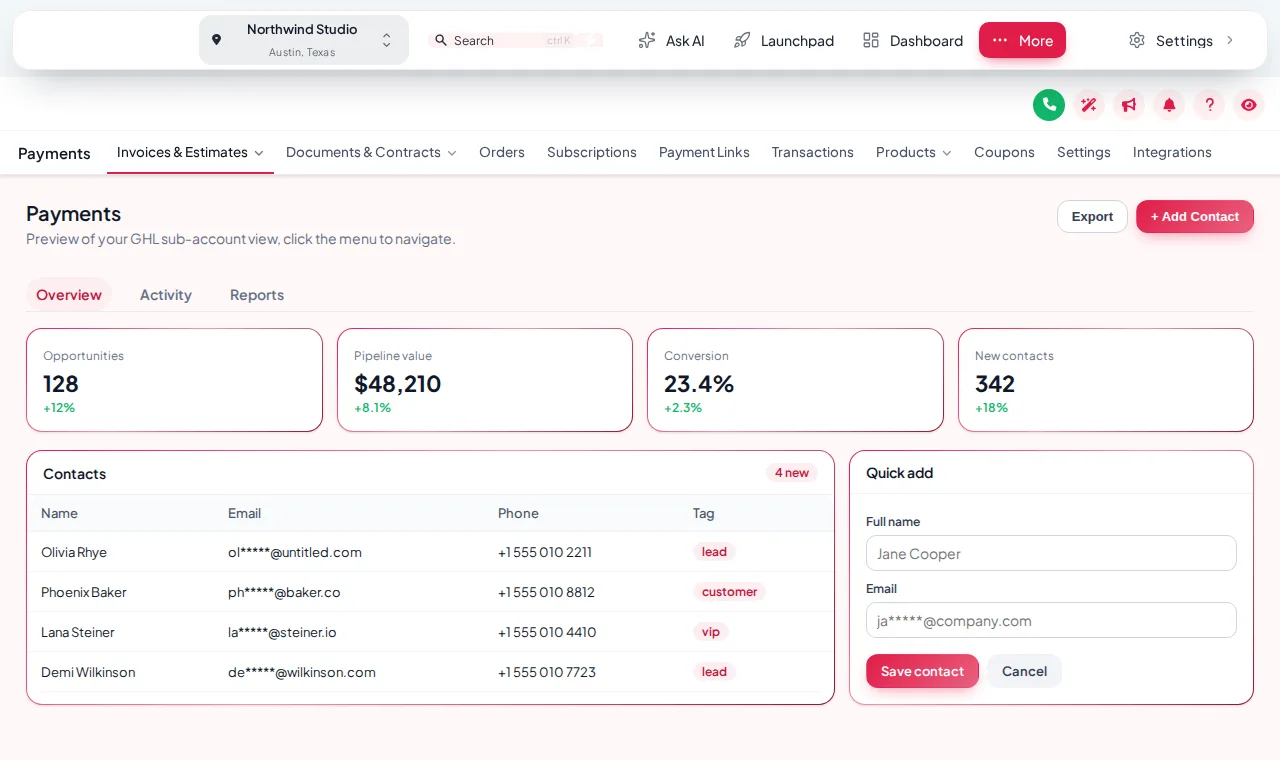Expand the Documents & Contracts menu
The image size is (1280, 760).
point(371,152)
